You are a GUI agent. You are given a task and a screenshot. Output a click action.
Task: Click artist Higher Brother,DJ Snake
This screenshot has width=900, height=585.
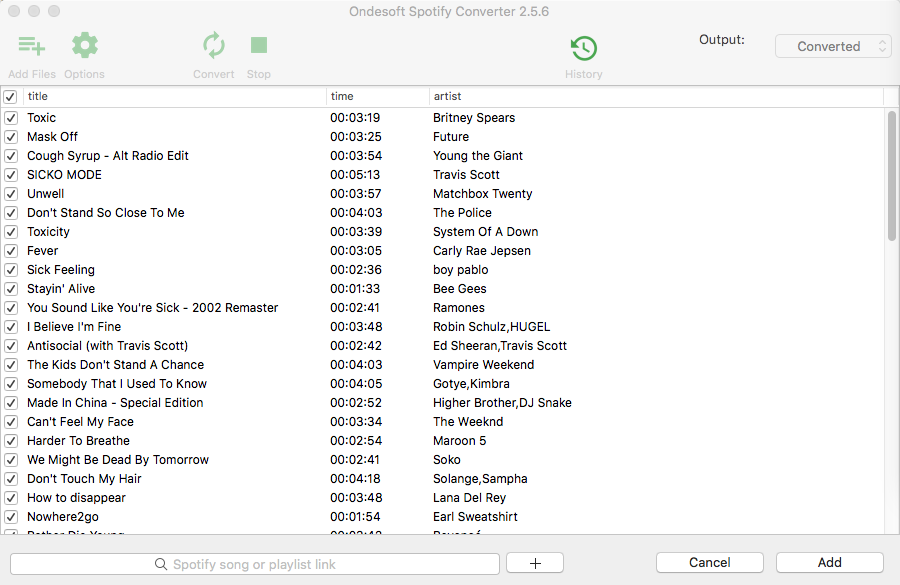click(502, 402)
